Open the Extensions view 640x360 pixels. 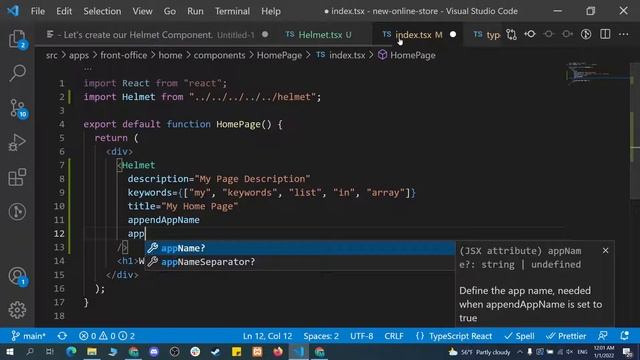point(17,177)
